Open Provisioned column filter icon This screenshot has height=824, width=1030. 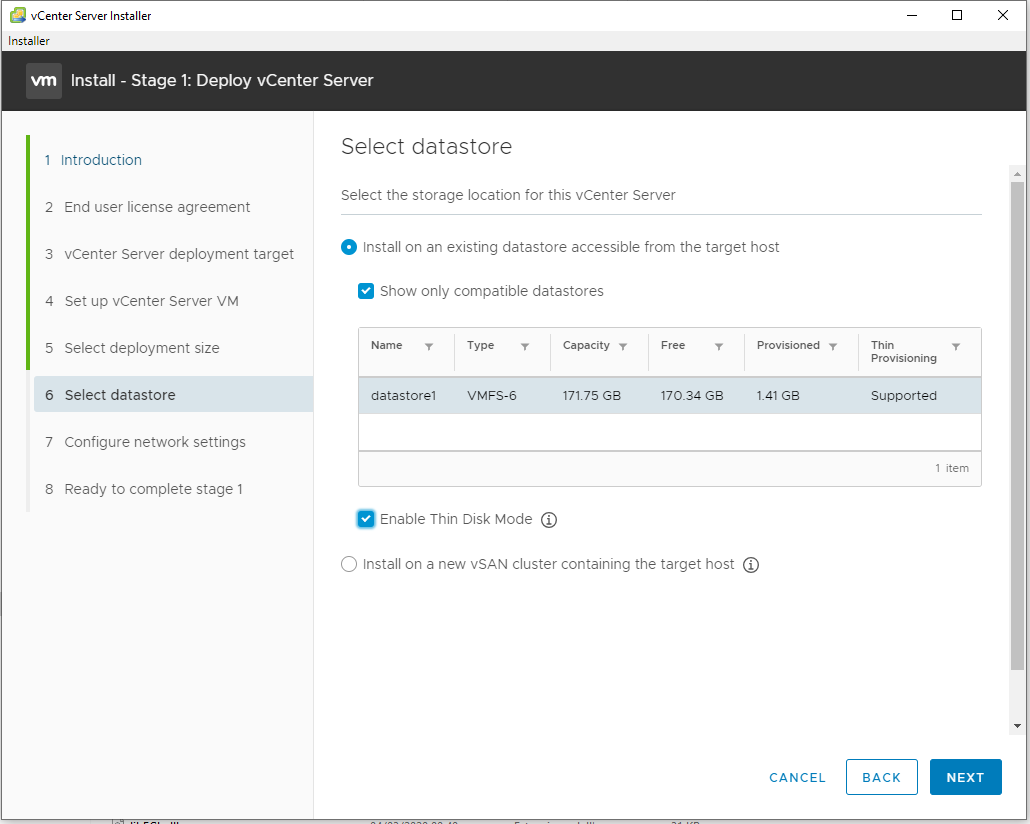tap(833, 346)
